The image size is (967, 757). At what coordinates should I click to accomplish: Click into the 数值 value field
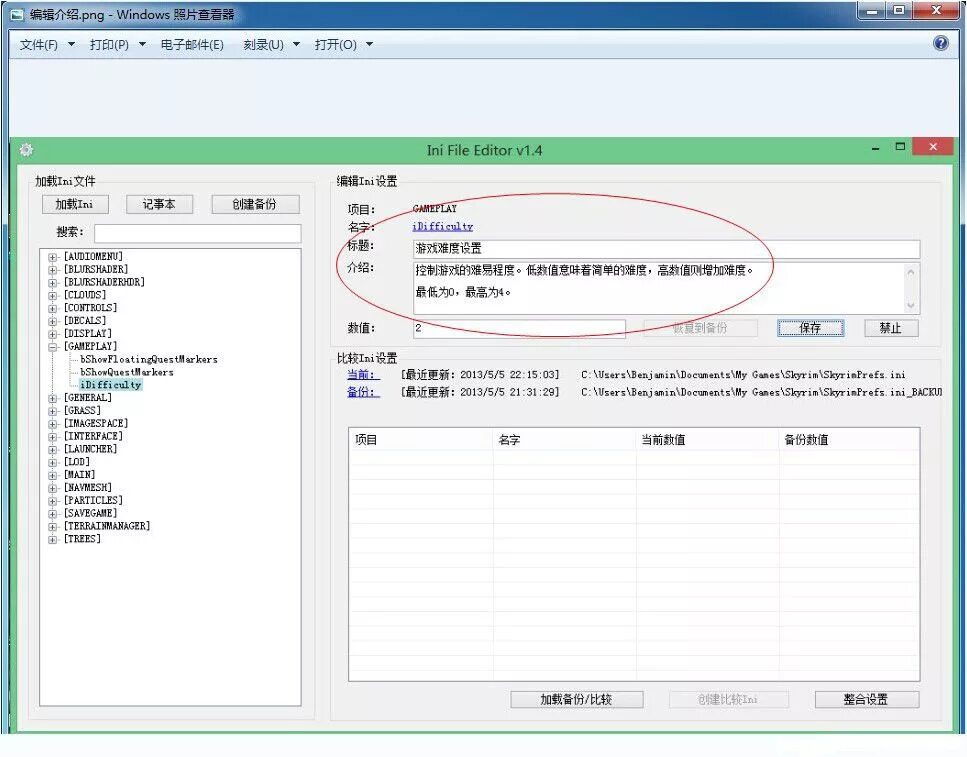[519, 328]
